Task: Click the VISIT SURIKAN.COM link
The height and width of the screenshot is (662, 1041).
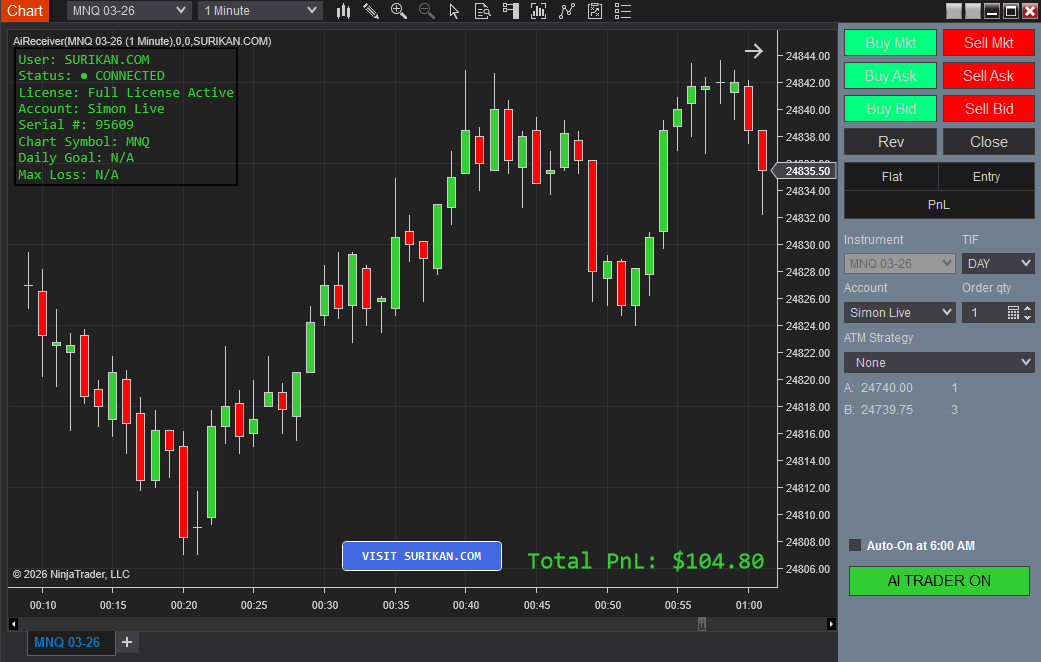Action: [x=421, y=556]
